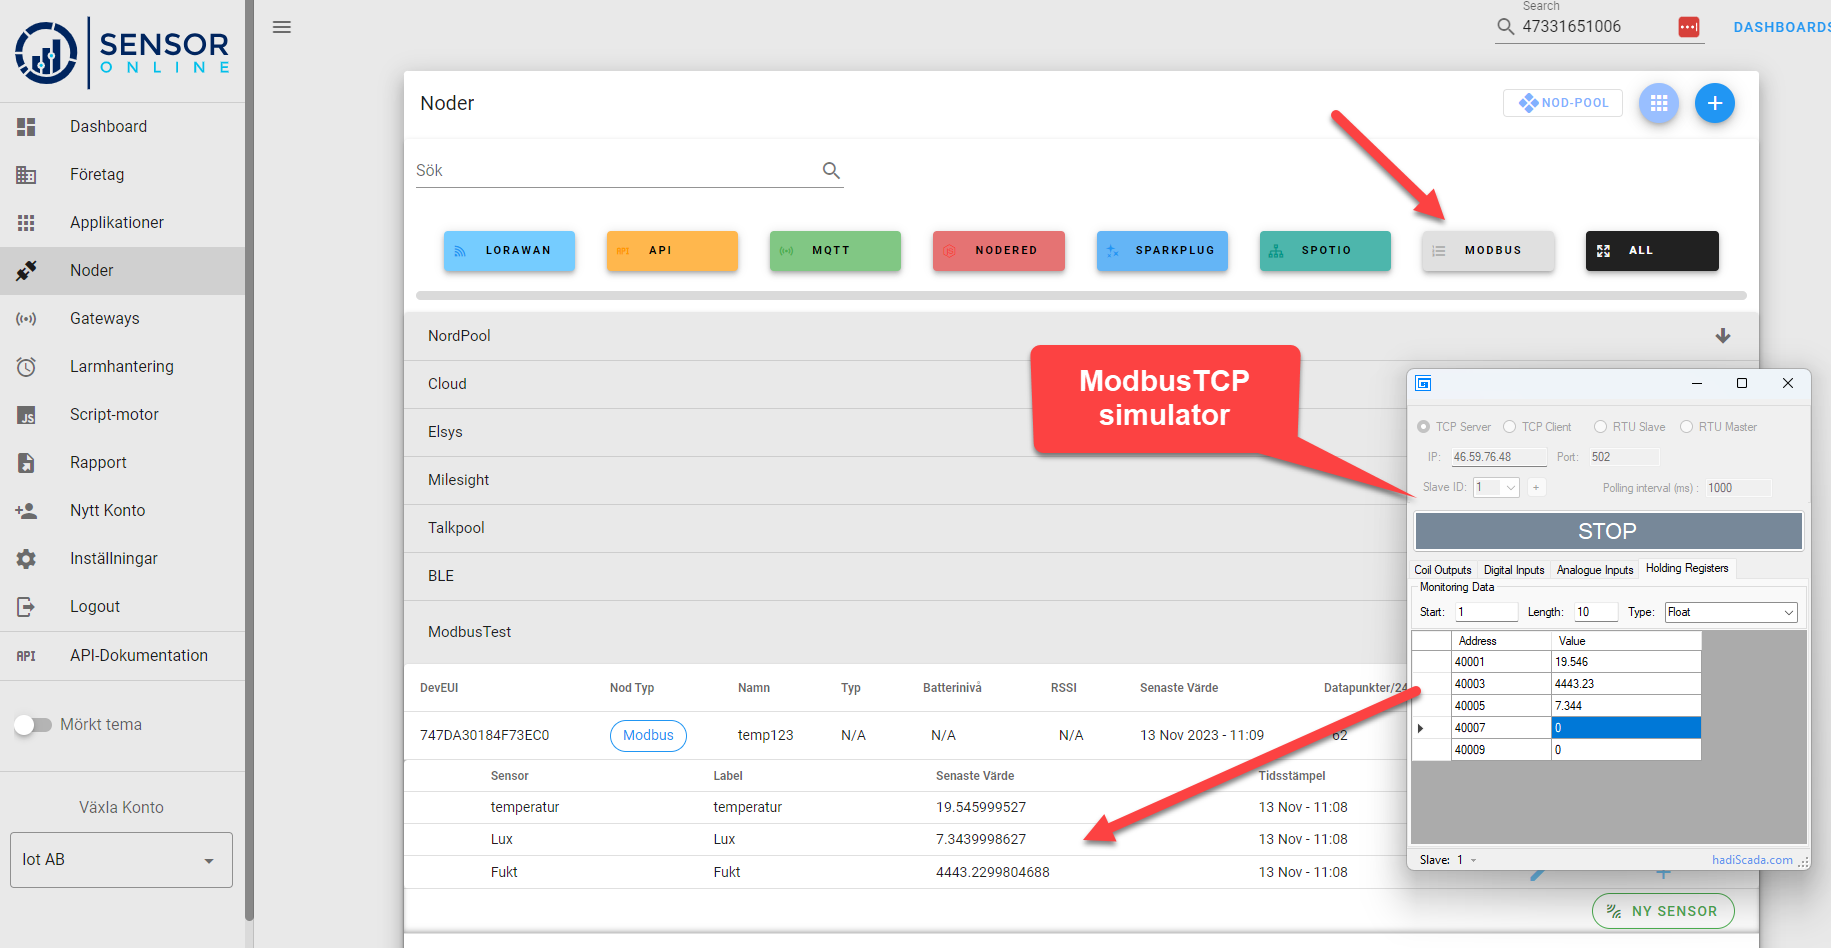Click the red chat notification icon
This screenshot has height=948, width=1831.
tap(1689, 27)
